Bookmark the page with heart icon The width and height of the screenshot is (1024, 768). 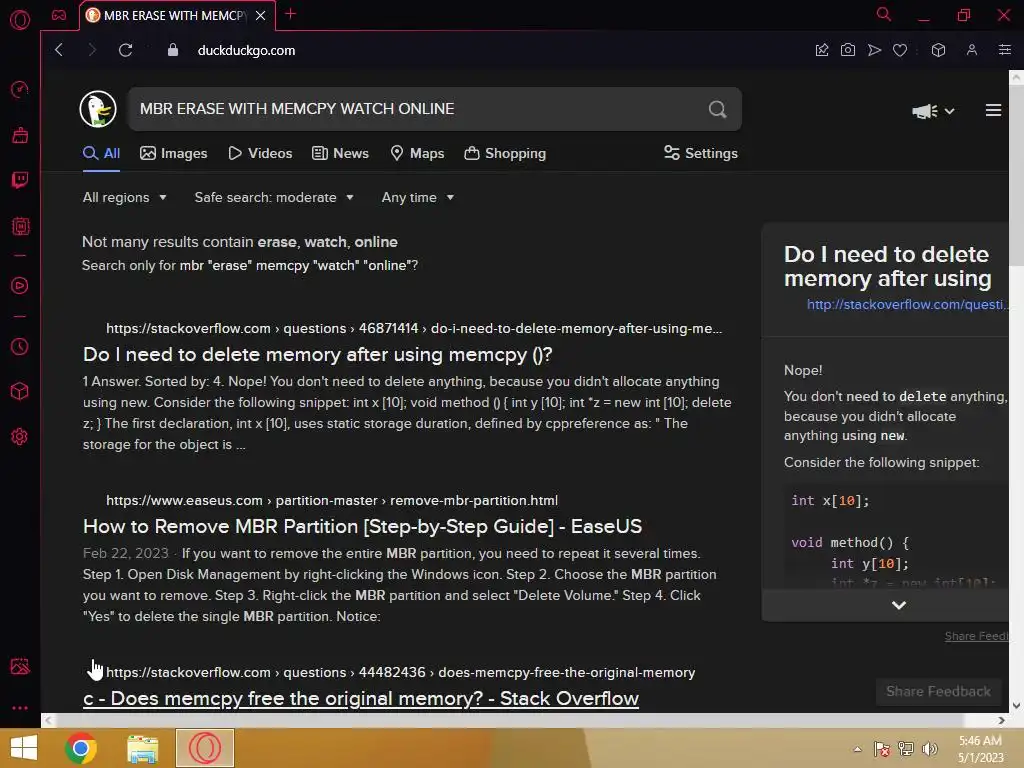click(x=900, y=50)
